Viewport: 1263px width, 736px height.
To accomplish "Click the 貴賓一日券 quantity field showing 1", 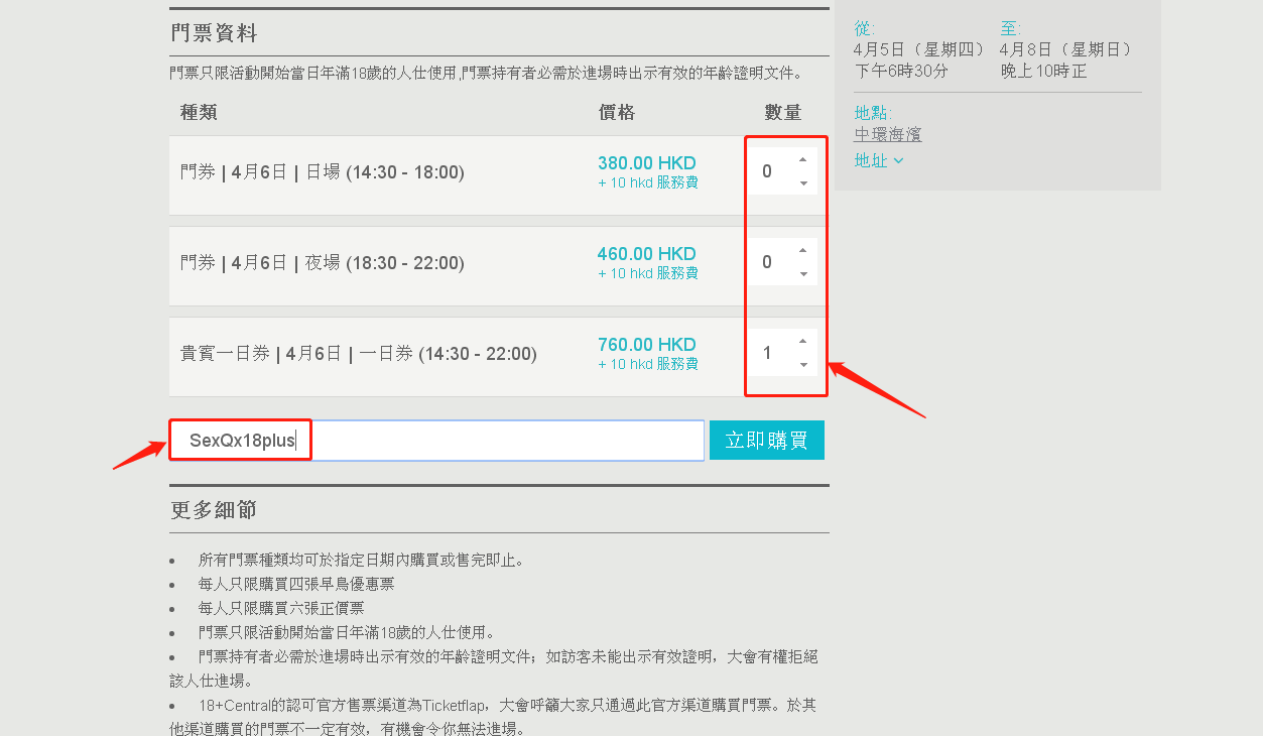I will (770, 353).
